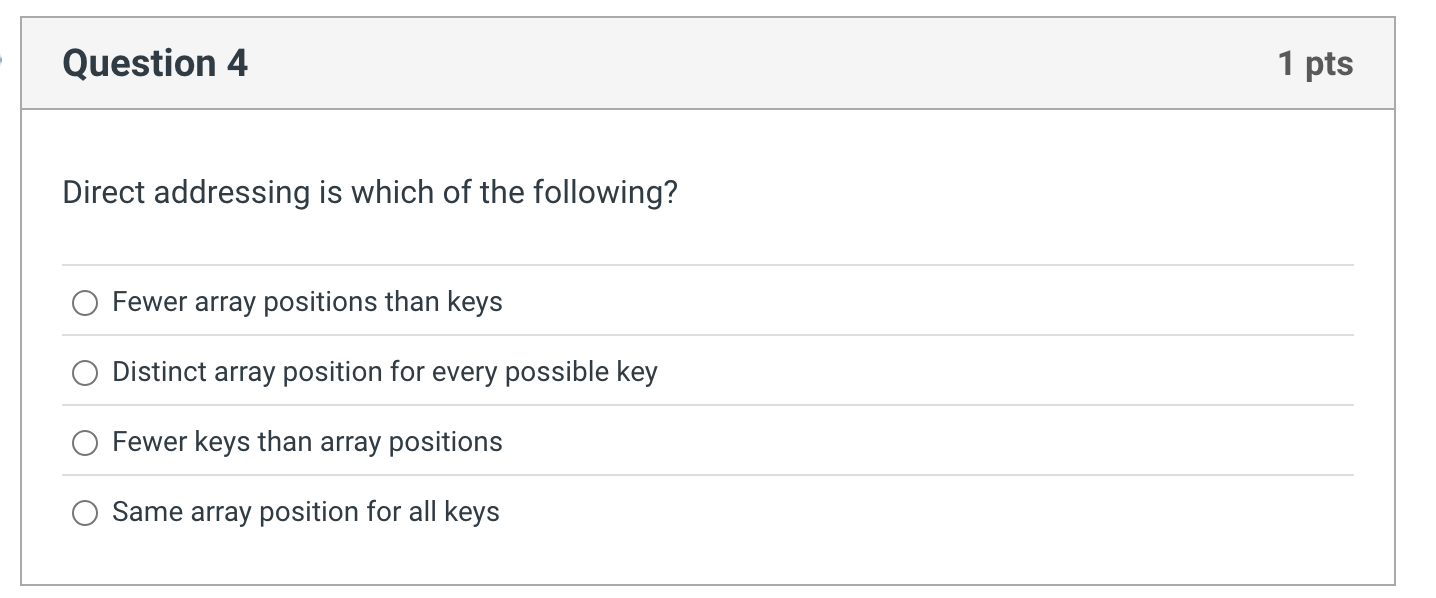This screenshot has height=598, width=1436.
Task: Click the text 'Distinct array position for every possible key'
Action: point(384,372)
